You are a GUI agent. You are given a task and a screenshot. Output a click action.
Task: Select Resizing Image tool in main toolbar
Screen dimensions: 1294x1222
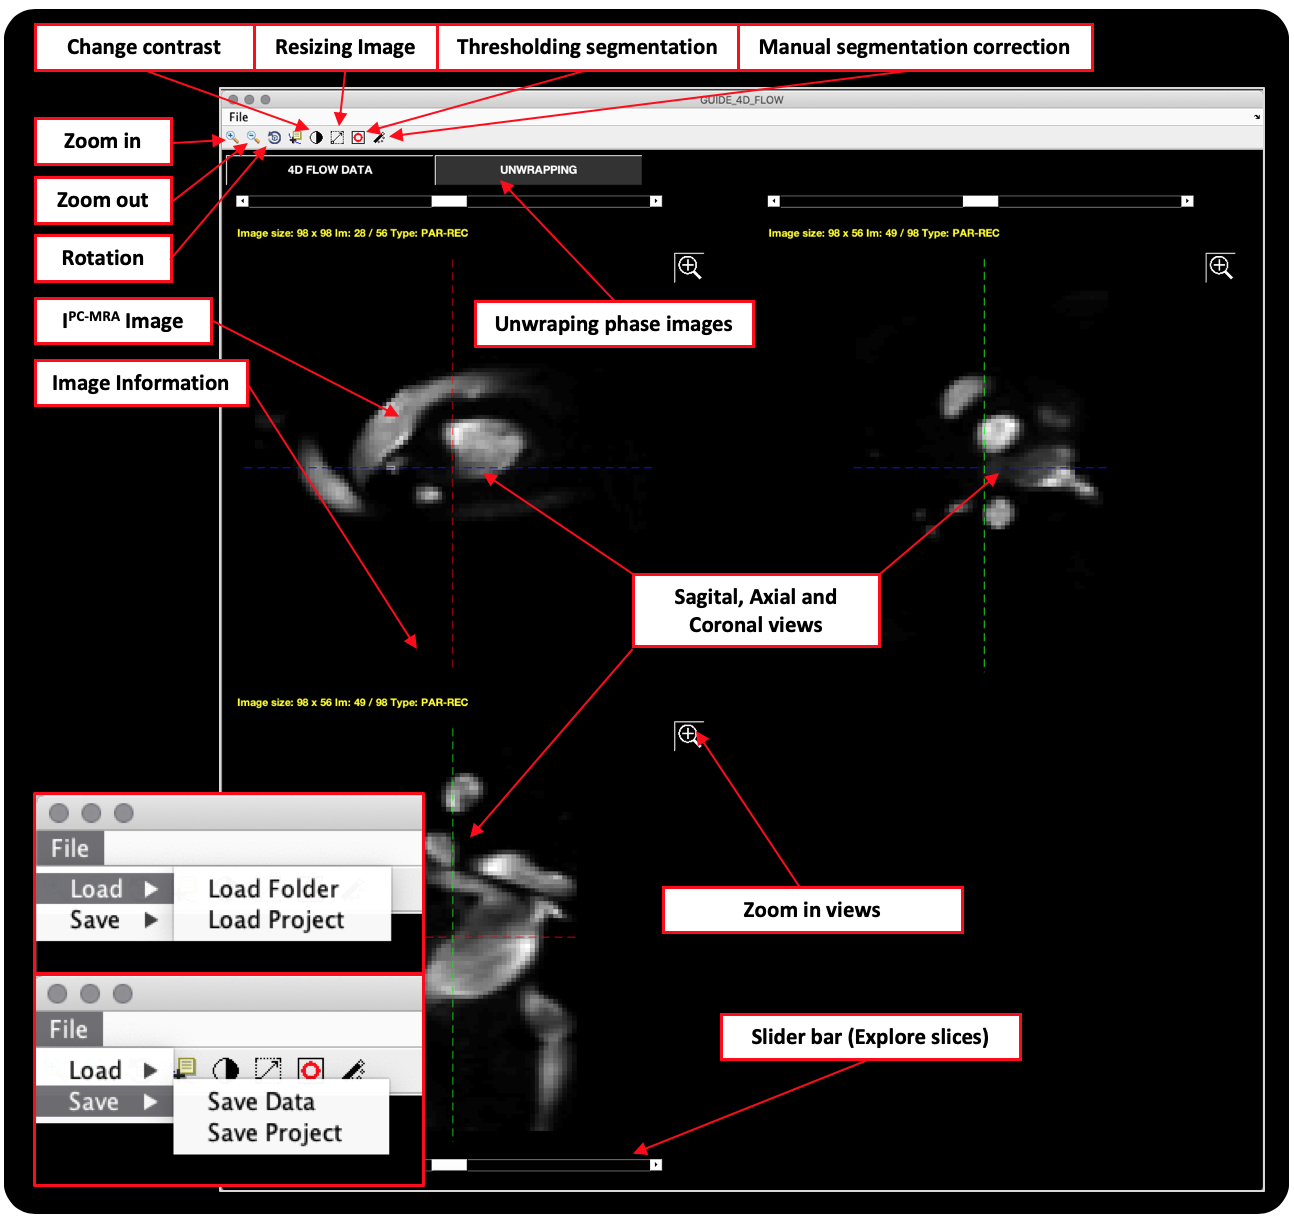click(337, 137)
